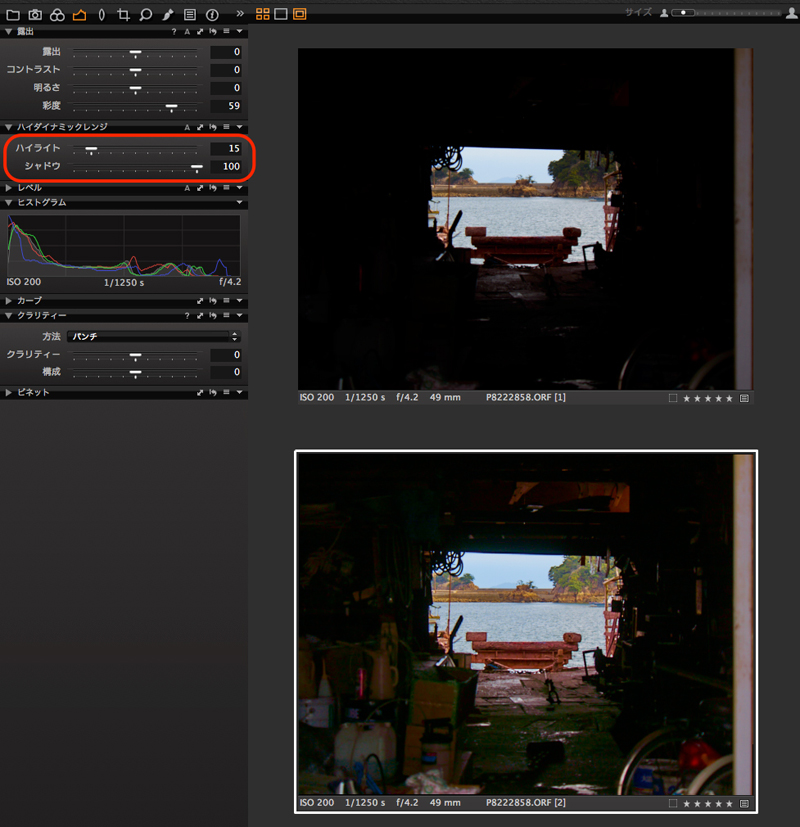The width and height of the screenshot is (800, 827).
Task: Open the 方法 dropdown showing パンチ
Action: [153, 337]
